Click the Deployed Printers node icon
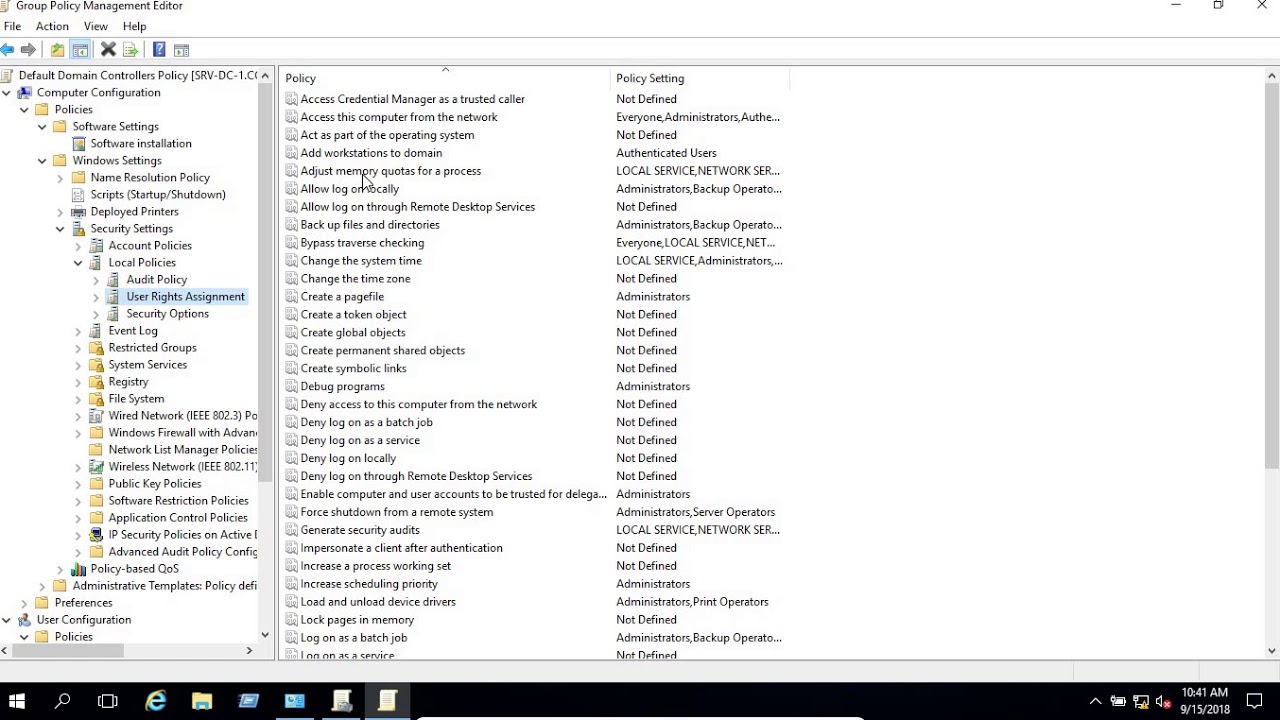 pyautogui.click(x=79, y=211)
